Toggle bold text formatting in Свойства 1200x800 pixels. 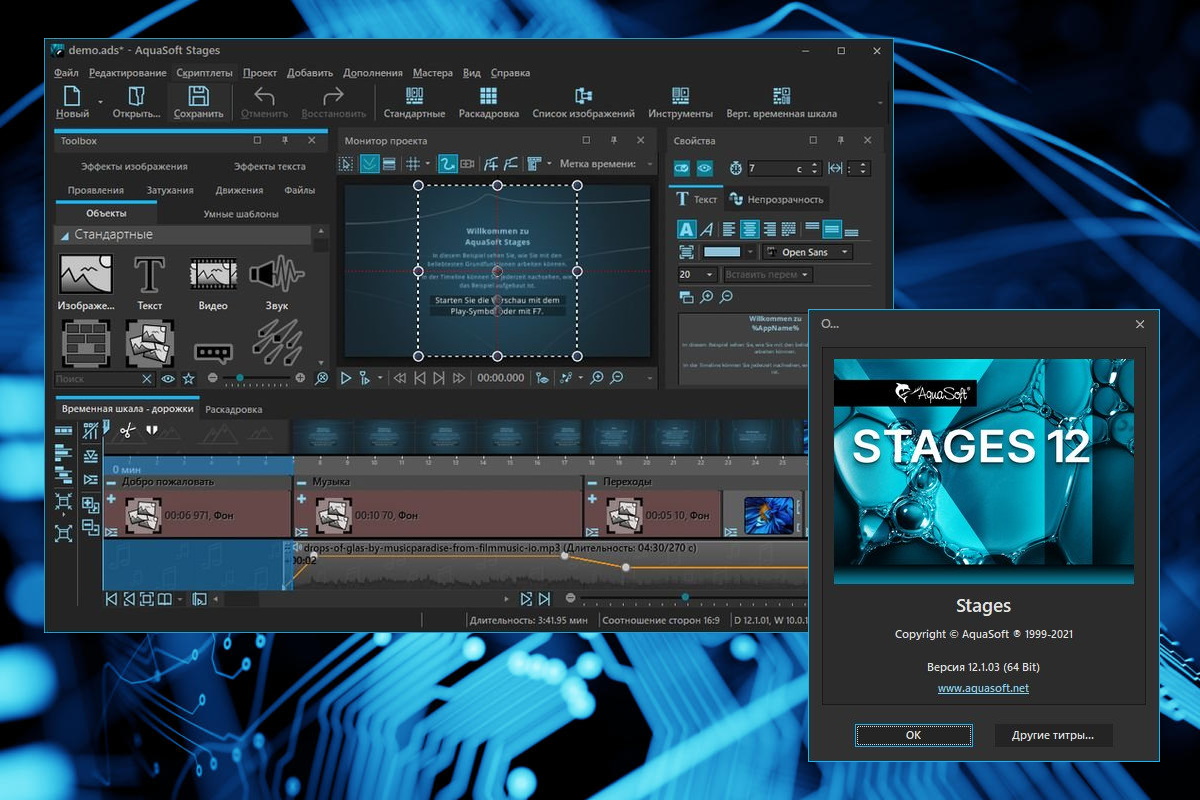(686, 229)
